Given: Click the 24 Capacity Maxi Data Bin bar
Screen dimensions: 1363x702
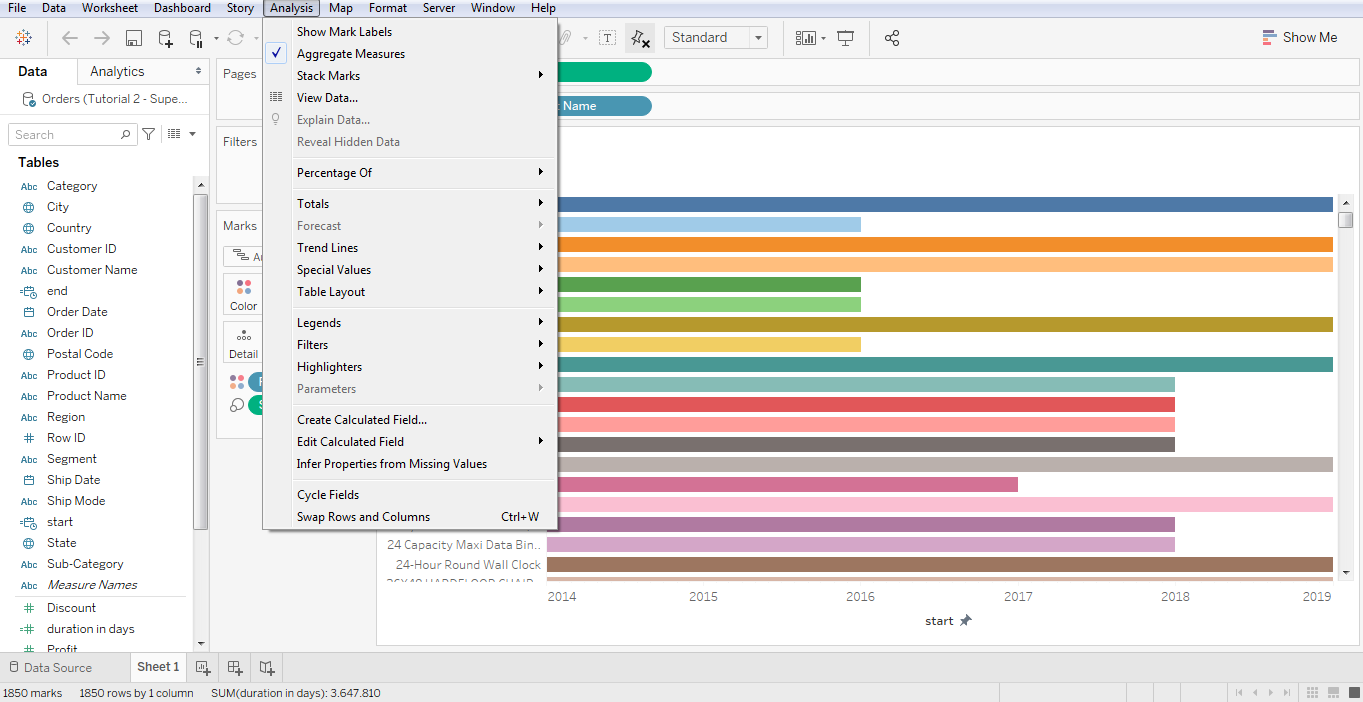Looking at the screenshot, I should (x=861, y=545).
